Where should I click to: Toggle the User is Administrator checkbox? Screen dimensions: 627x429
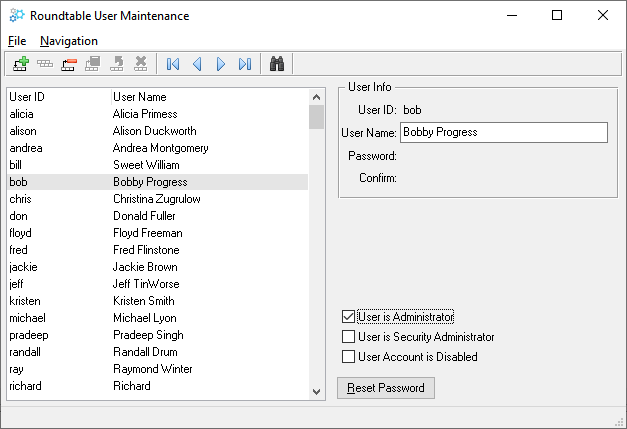coord(348,316)
